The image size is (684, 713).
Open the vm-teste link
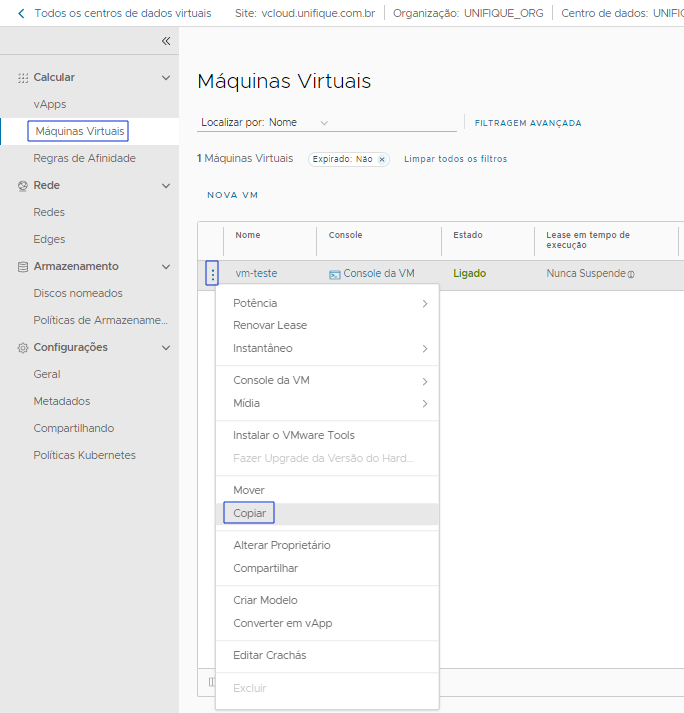256,274
